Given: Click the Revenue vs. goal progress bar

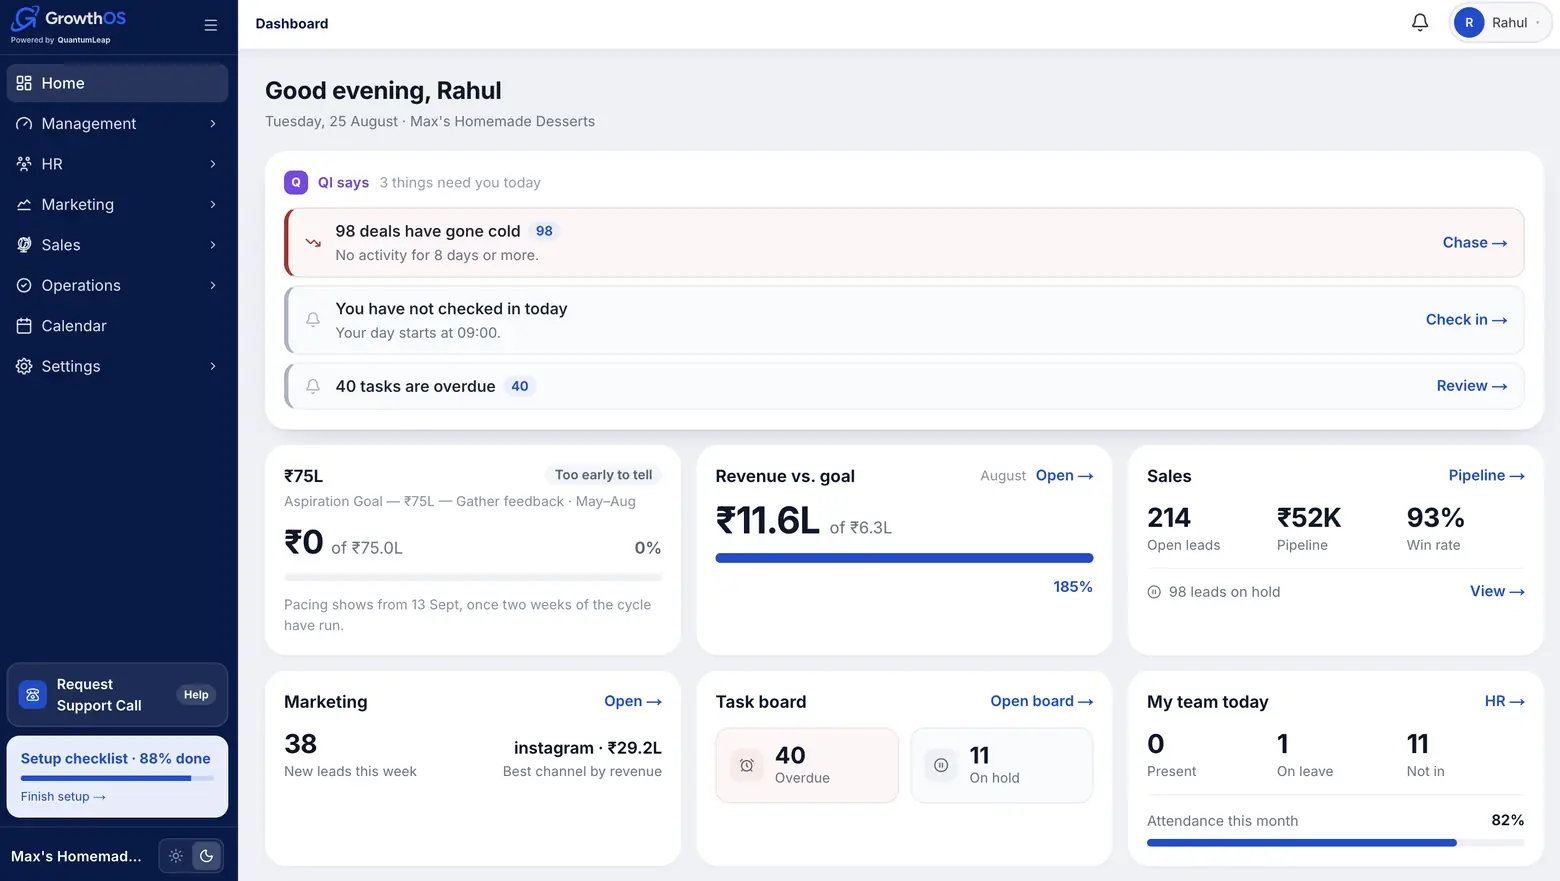Looking at the screenshot, I should tap(904, 558).
